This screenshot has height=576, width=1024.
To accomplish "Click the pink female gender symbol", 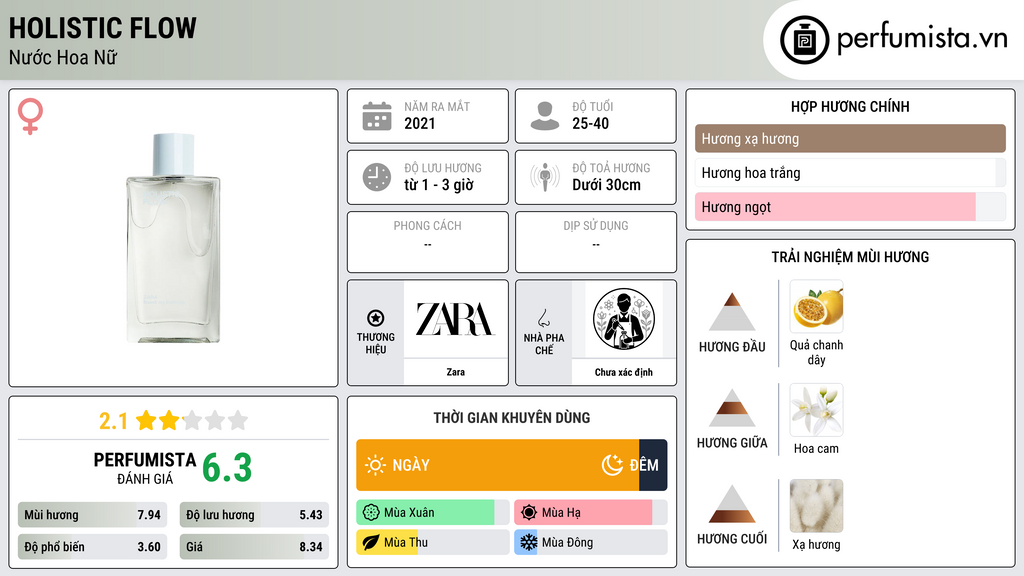I will (x=30, y=116).
